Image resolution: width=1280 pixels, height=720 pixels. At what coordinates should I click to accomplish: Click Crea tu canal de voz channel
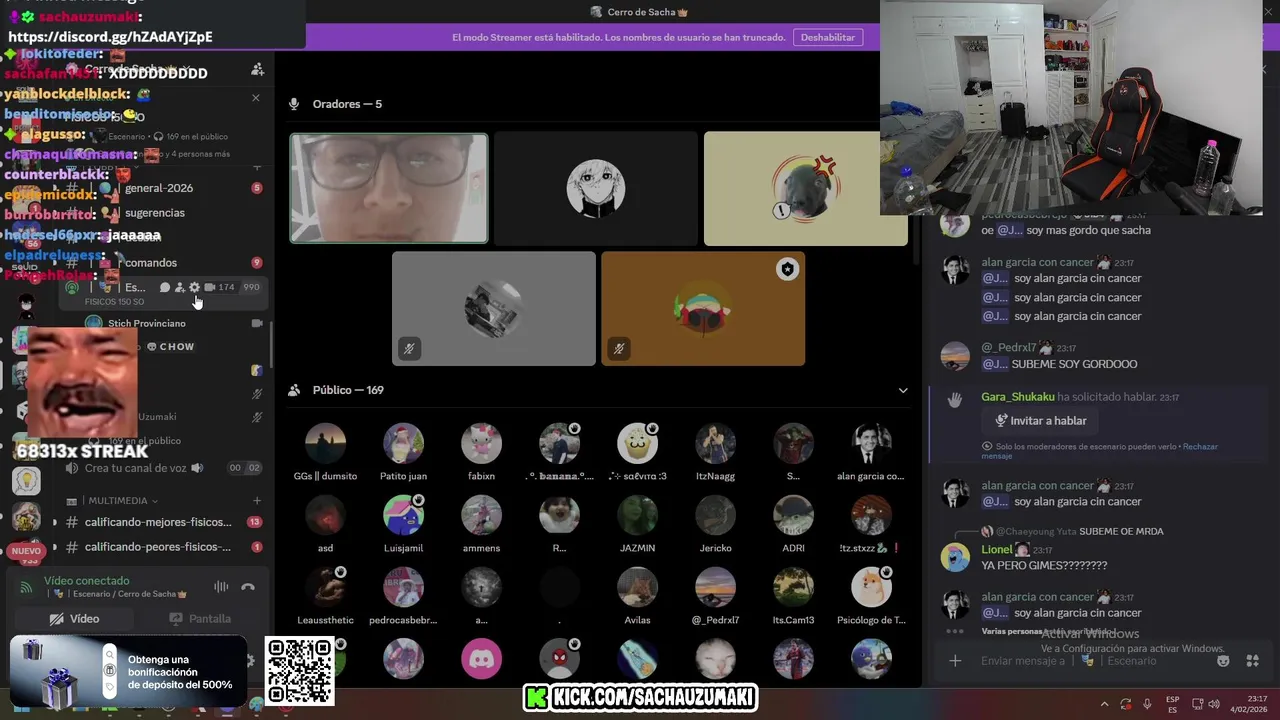[136, 468]
